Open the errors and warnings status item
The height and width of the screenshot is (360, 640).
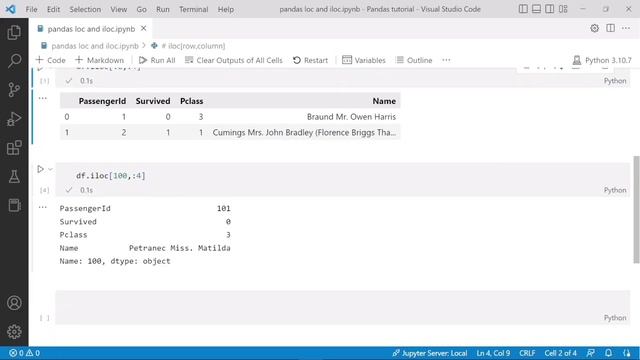point(24,353)
